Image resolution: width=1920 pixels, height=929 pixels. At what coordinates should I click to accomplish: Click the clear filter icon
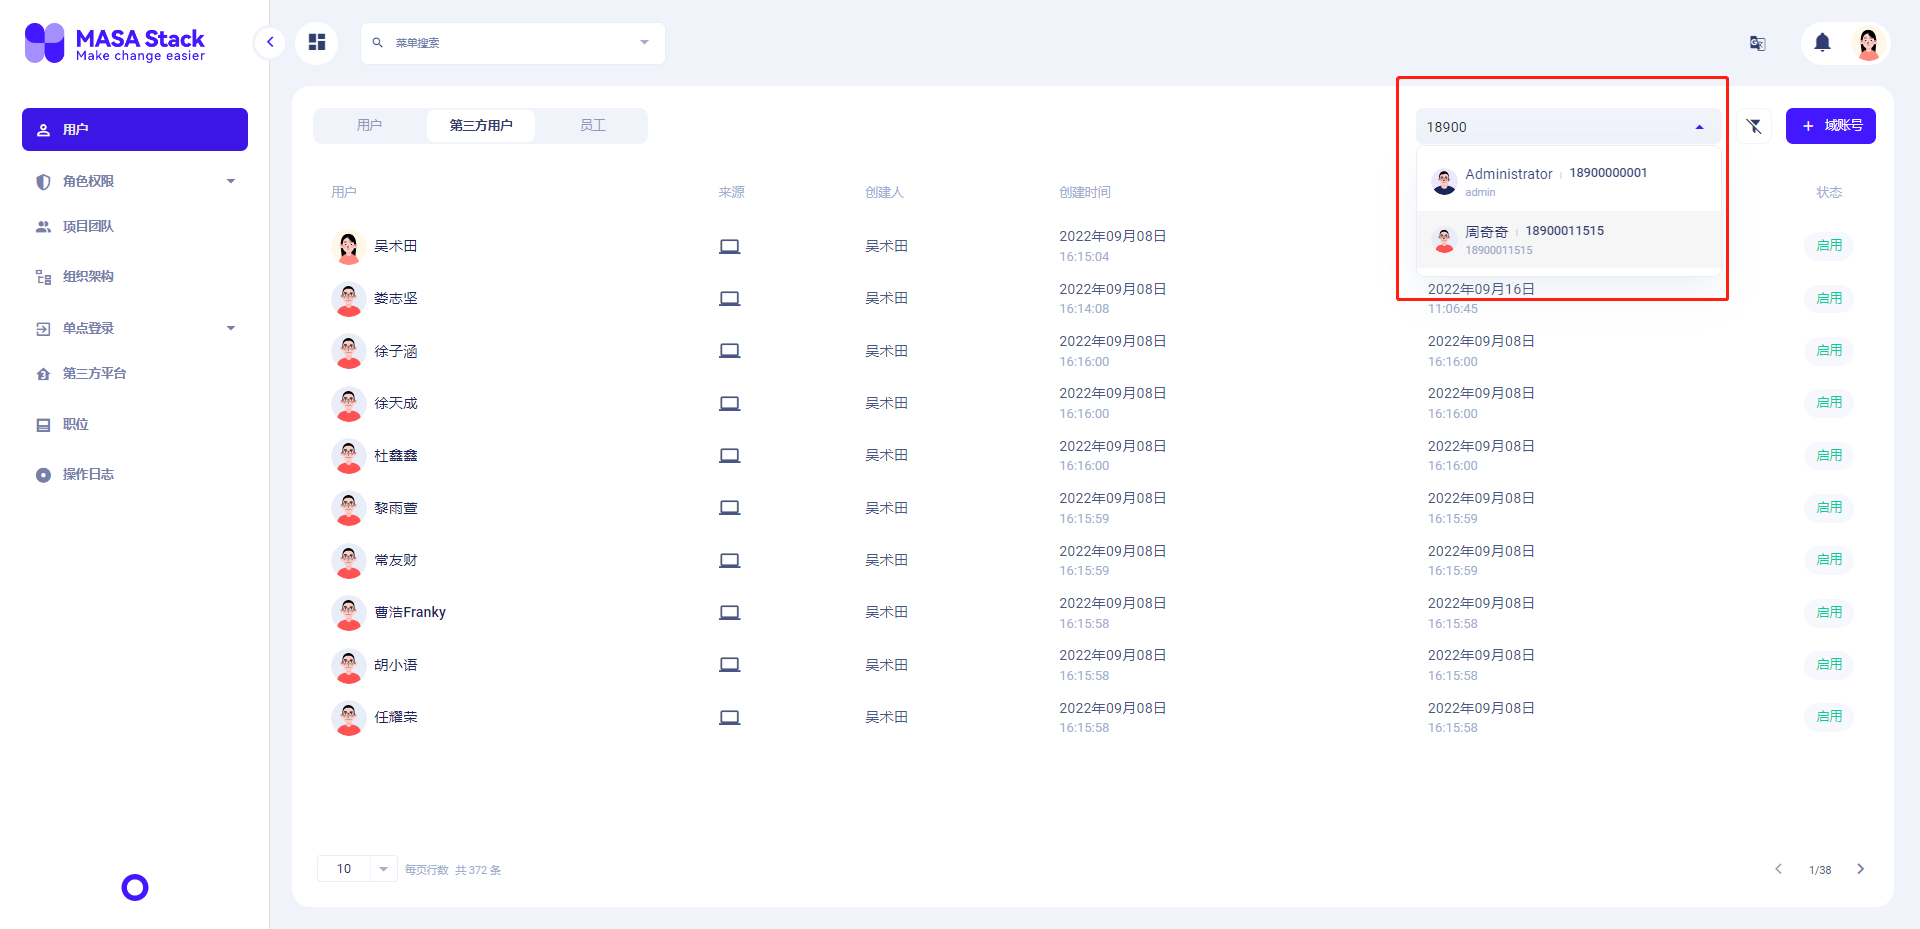[1753, 126]
